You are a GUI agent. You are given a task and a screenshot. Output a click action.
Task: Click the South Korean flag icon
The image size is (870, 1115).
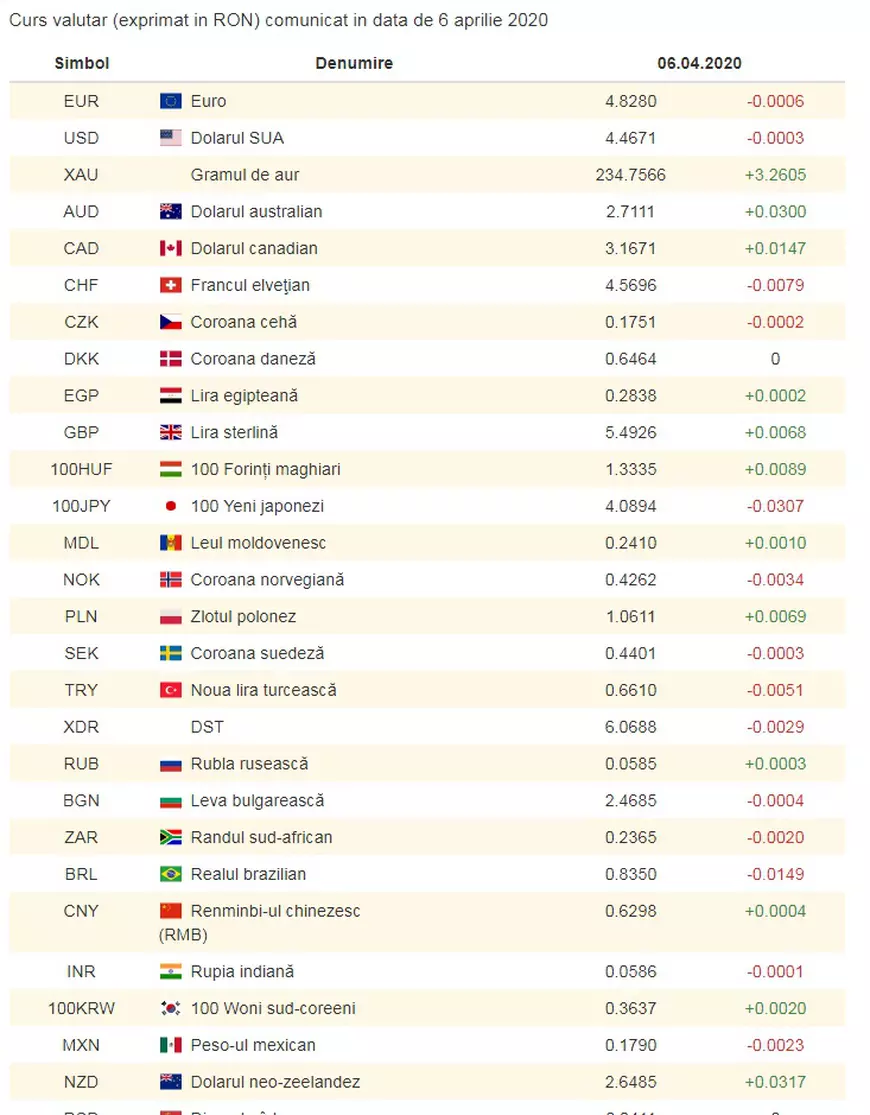tap(170, 1008)
